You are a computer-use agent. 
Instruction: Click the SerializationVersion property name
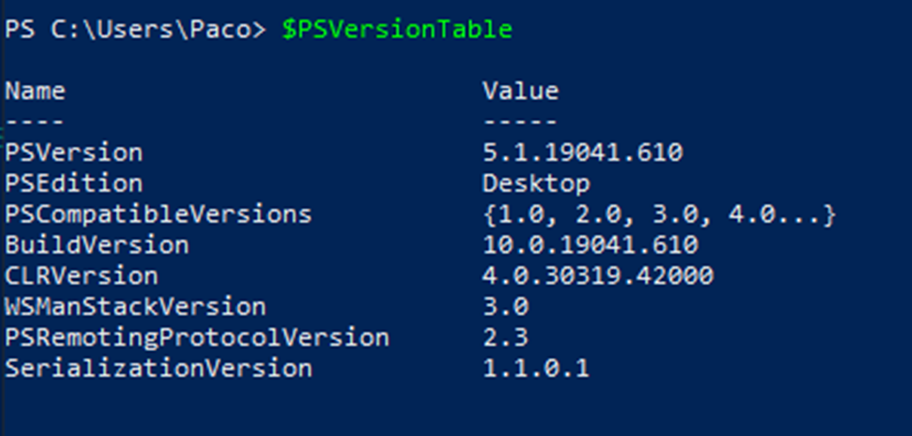click(158, 368)
